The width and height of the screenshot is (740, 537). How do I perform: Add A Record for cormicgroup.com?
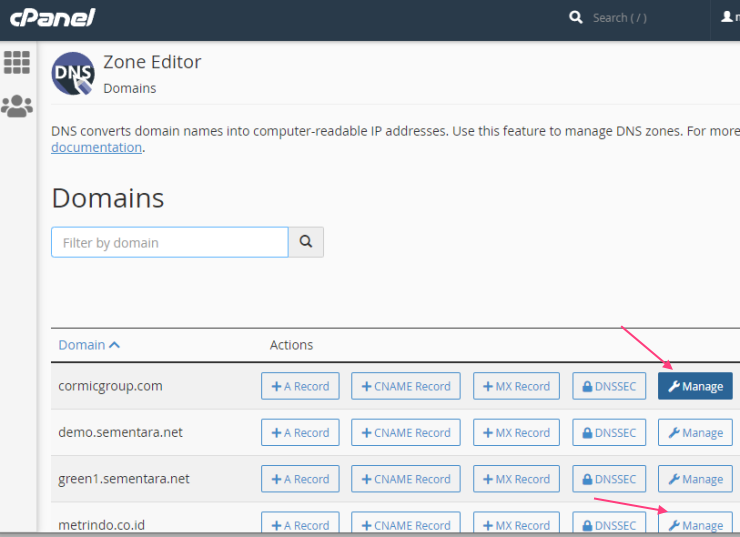pos(300,386)
